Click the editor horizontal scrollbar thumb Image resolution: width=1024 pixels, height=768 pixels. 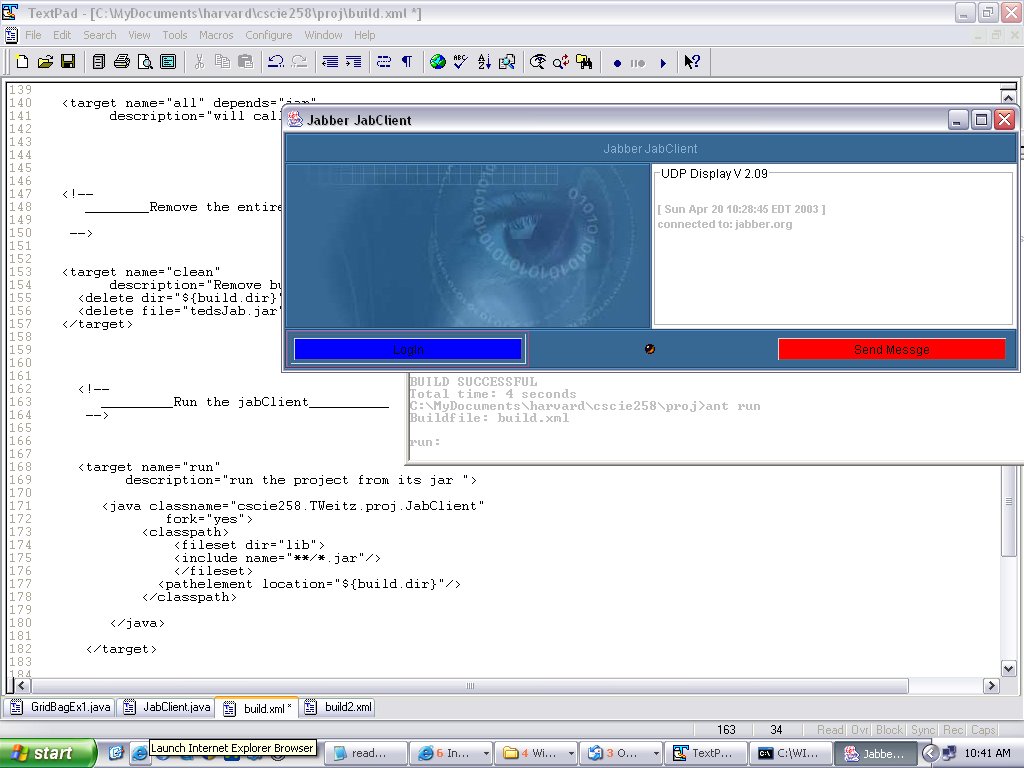[x=470, y=686]
